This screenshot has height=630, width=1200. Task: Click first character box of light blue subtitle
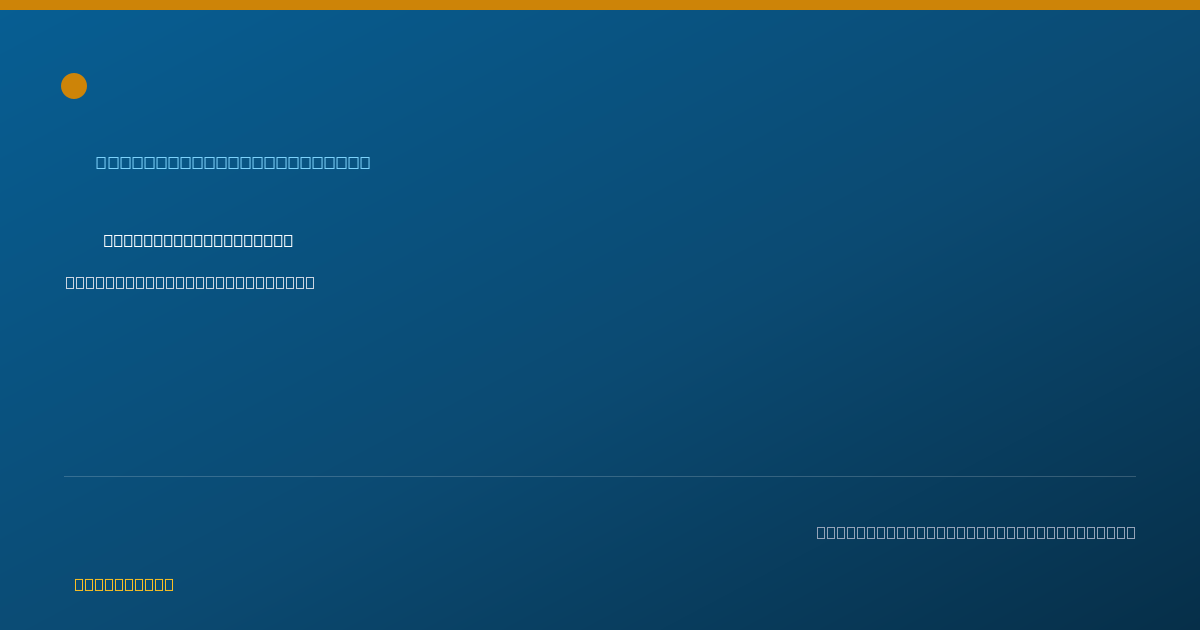(x=102, y=162)
